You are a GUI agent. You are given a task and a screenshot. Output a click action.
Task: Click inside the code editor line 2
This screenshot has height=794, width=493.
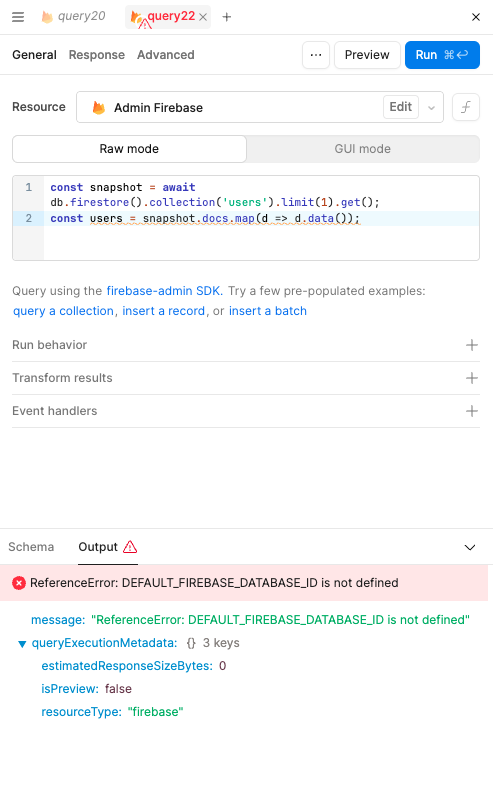click(261, 218)
